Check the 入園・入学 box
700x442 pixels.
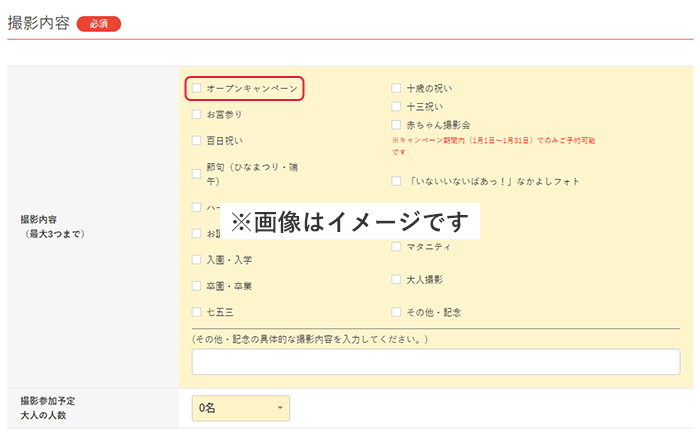pyautogui.click(x=197, y=260)
